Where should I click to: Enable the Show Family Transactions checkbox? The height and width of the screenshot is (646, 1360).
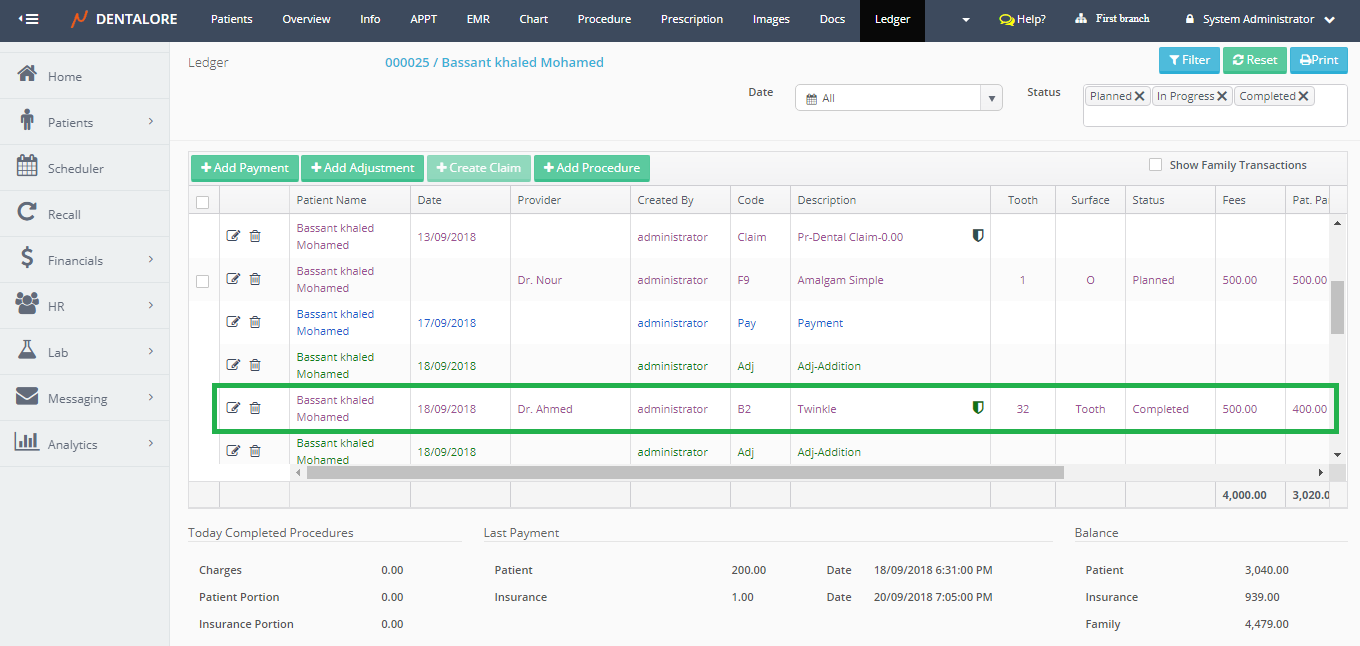click(x=1156, y=165)
